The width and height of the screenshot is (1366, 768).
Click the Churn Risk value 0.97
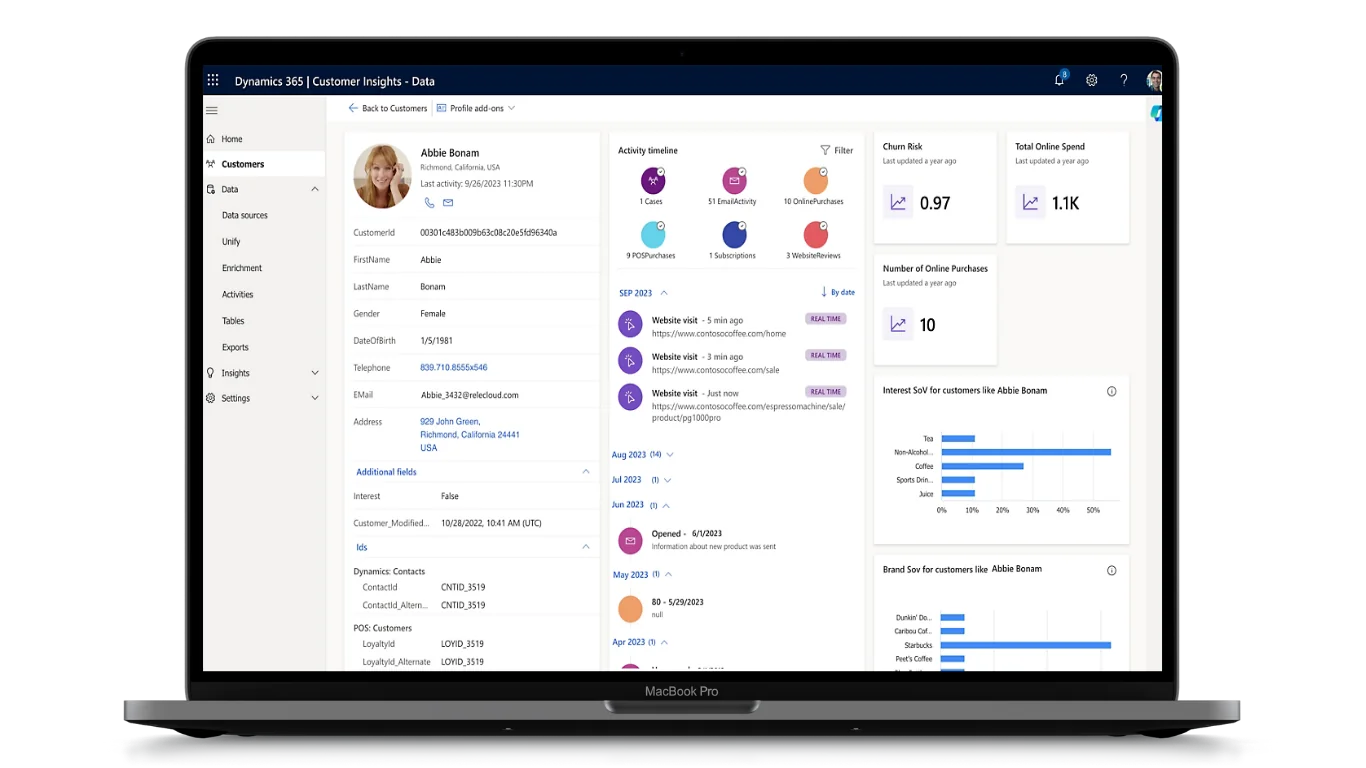tap(935, 203)
